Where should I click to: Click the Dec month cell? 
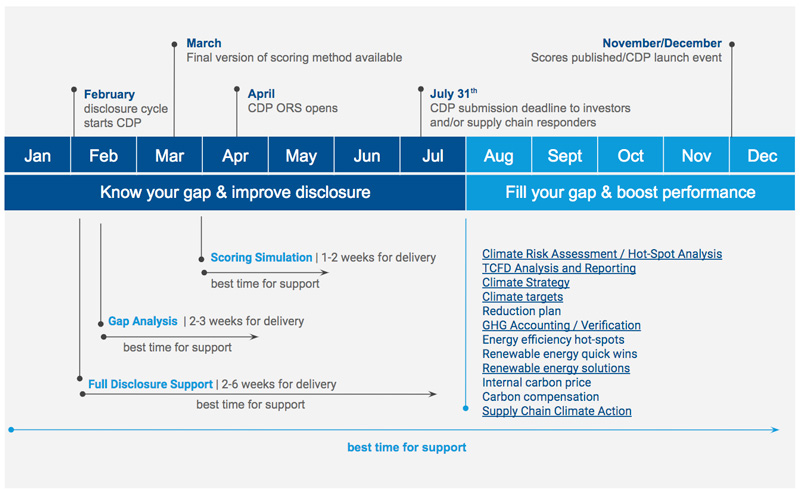(x=762, y=156)
